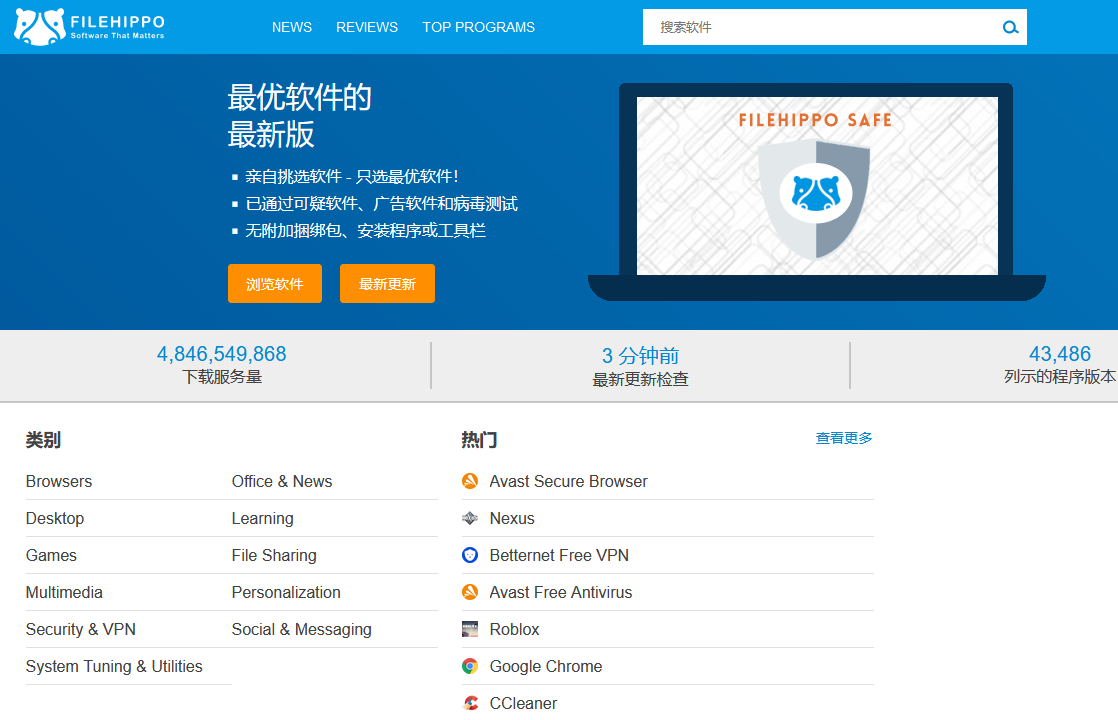This screenshot has height=720, width=1118.
Task: Select the Security & VPN category
Action: click(x=81, y=629)
